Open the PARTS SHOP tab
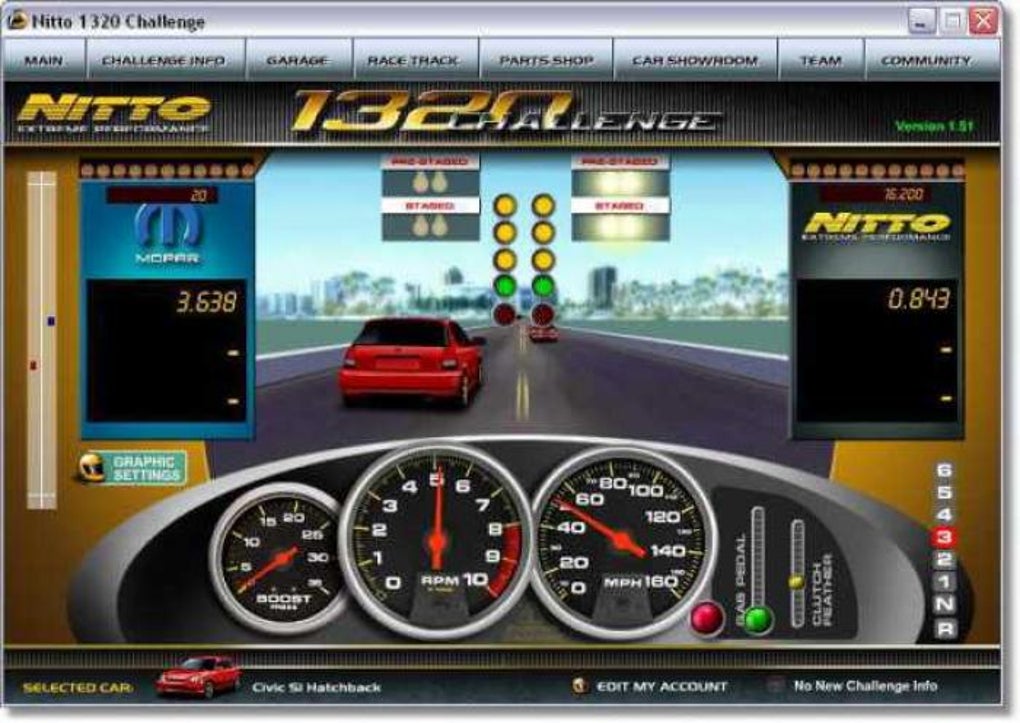Screen dimensions: 1020x723 pyautogui.click(x=546, y=60)
